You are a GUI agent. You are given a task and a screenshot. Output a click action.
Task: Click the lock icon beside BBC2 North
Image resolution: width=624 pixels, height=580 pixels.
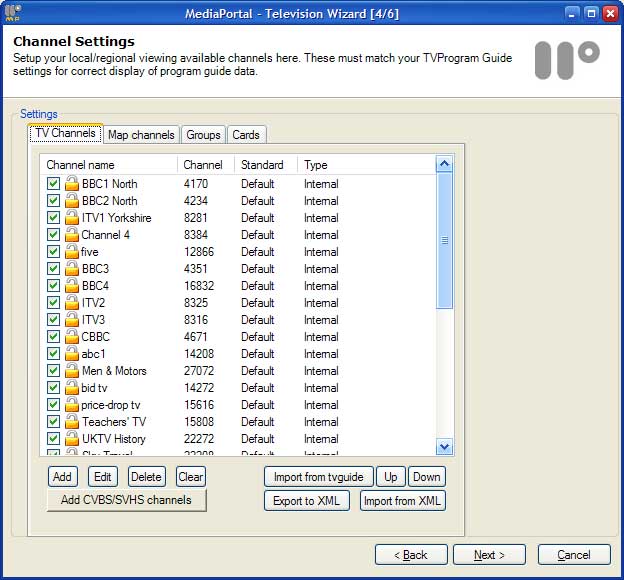(72, 201)
